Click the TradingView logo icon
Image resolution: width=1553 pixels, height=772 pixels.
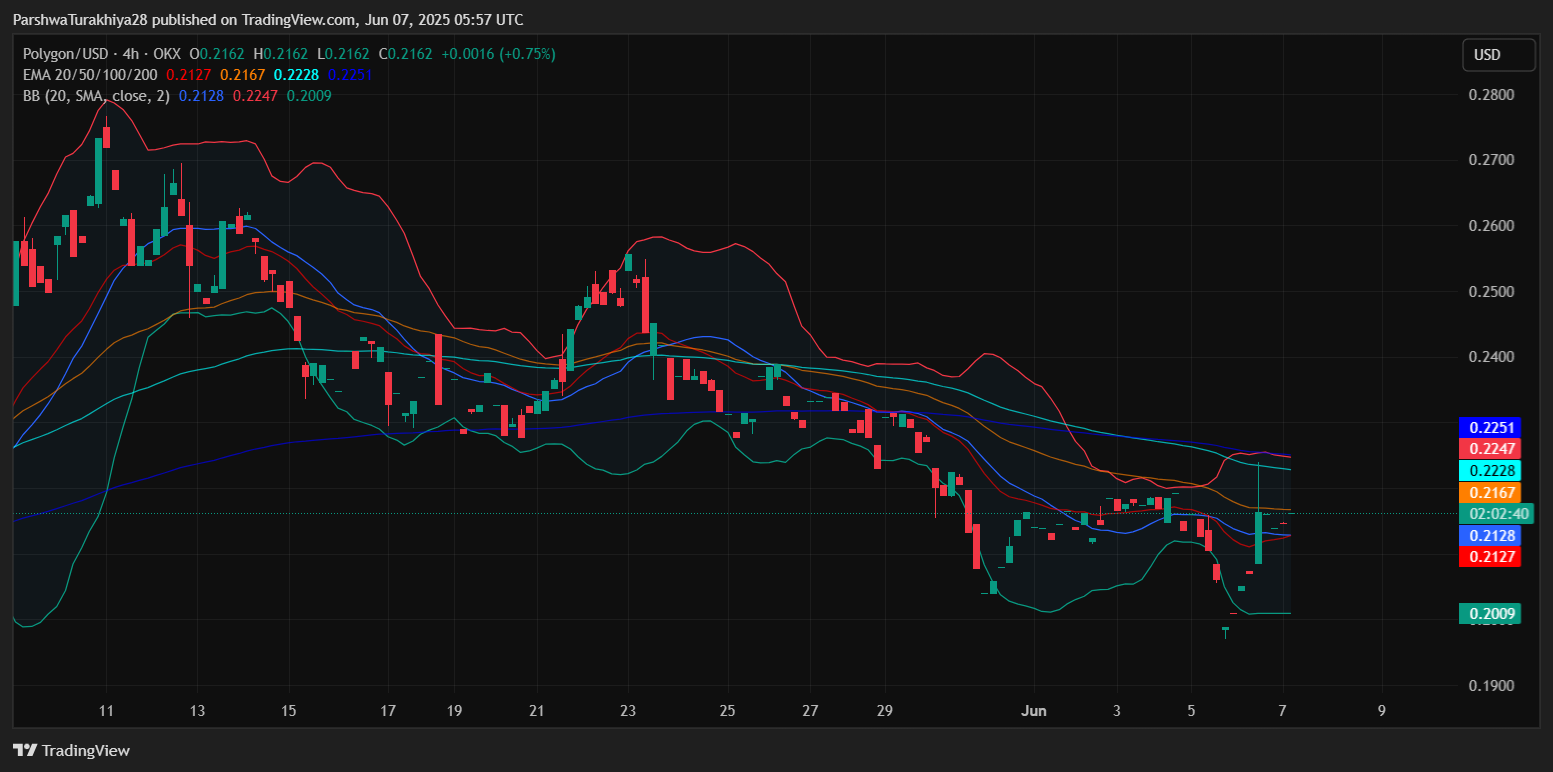(24, 750)
